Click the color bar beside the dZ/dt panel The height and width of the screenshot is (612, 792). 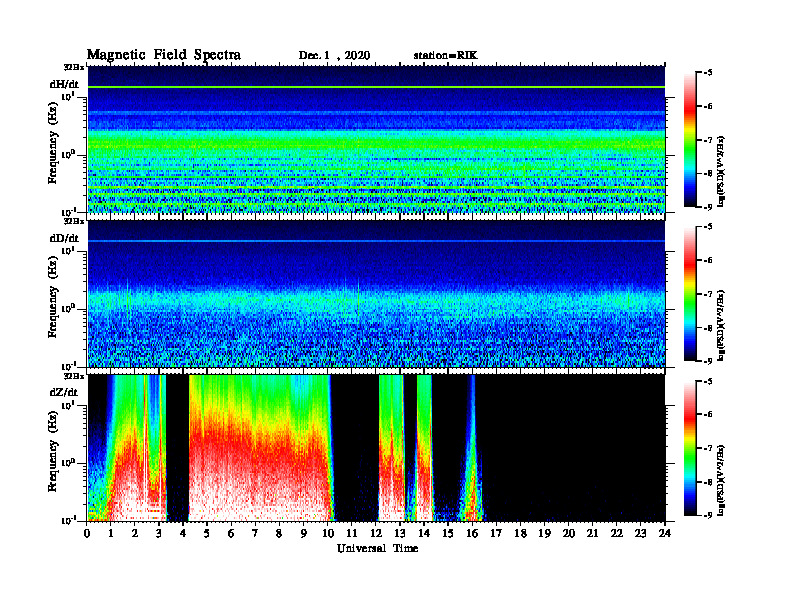689,447
